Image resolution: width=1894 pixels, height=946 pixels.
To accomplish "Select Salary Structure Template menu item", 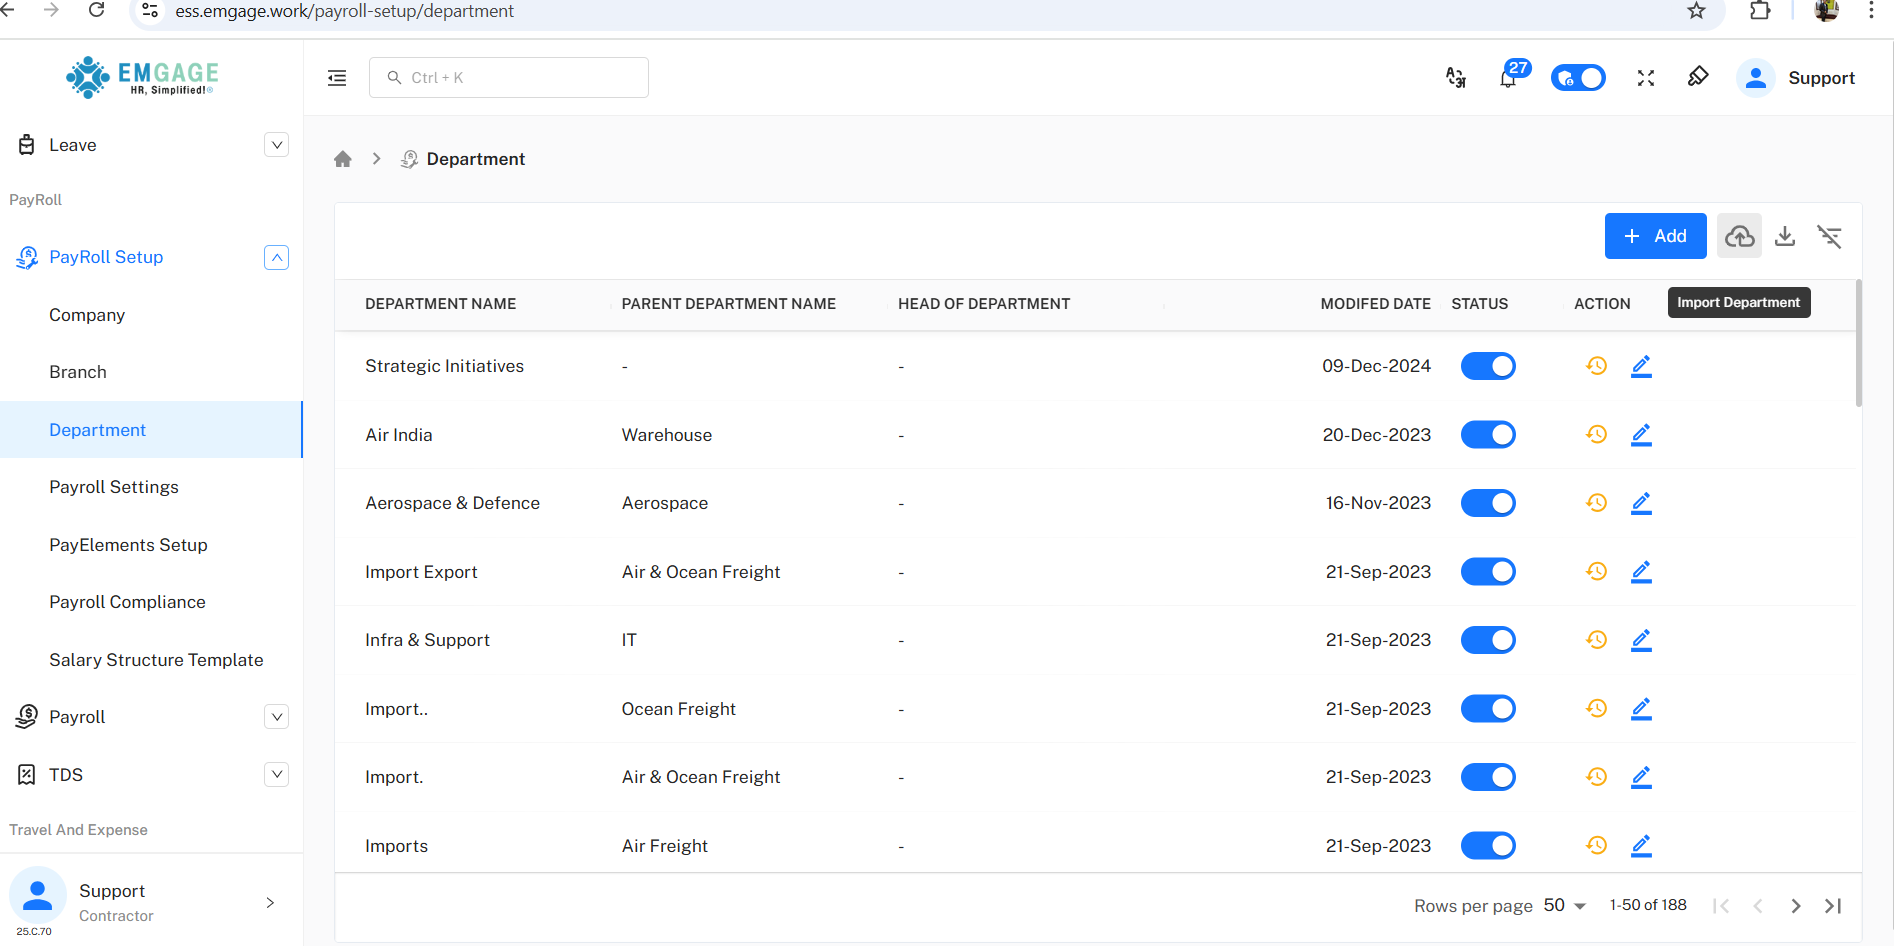I will [156, 660].
